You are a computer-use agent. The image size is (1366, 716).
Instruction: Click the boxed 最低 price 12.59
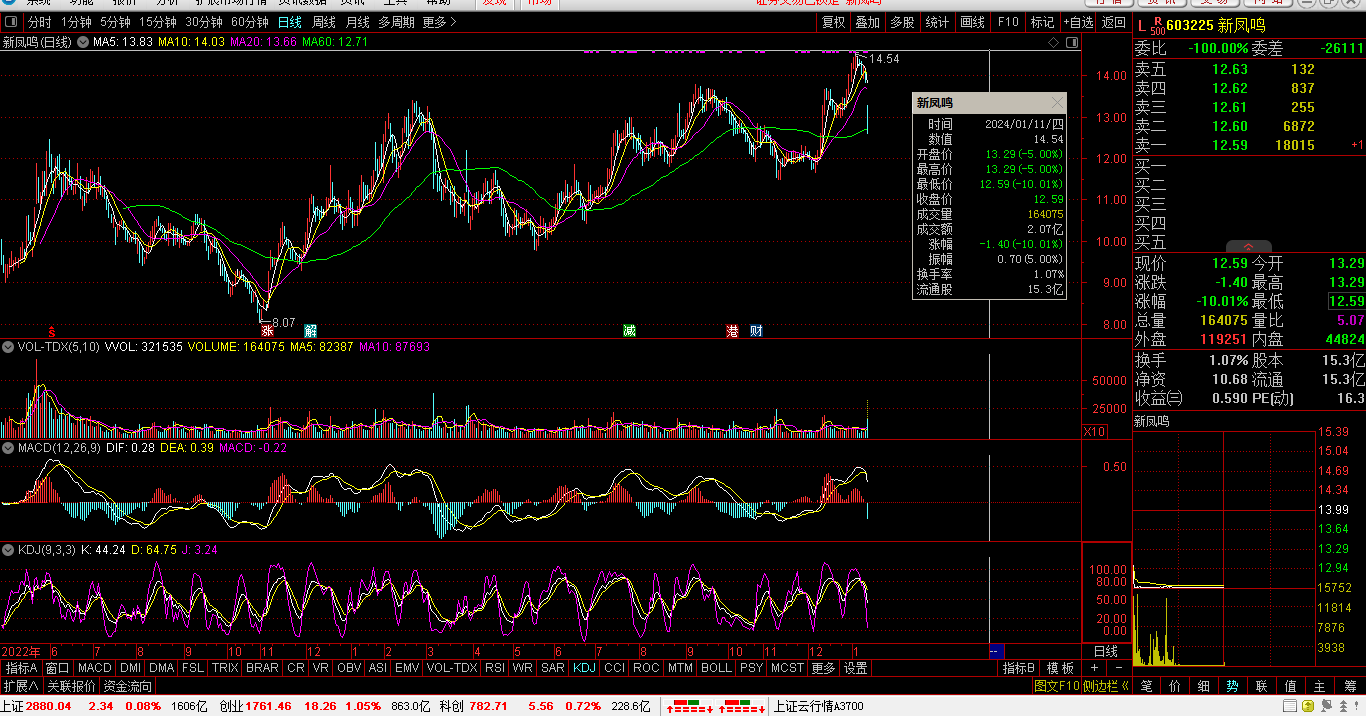(1346, 301)
